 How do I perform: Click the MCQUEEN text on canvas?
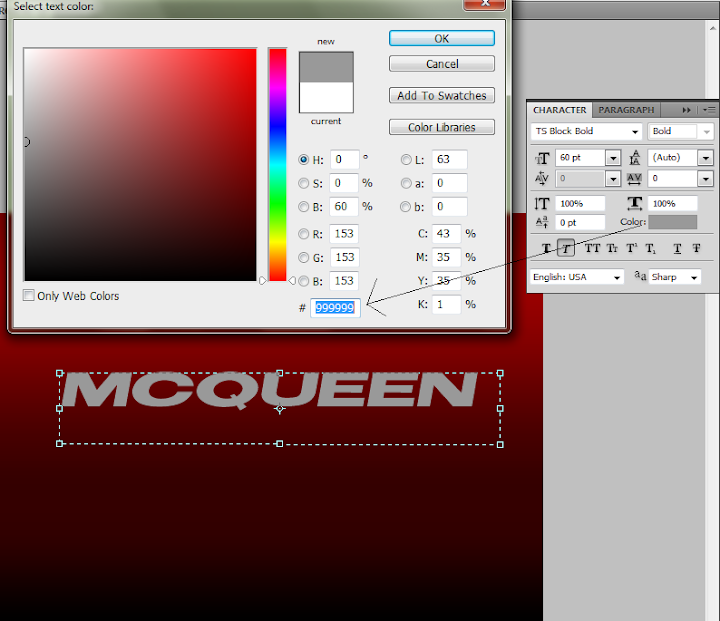(x=270, y=390)
